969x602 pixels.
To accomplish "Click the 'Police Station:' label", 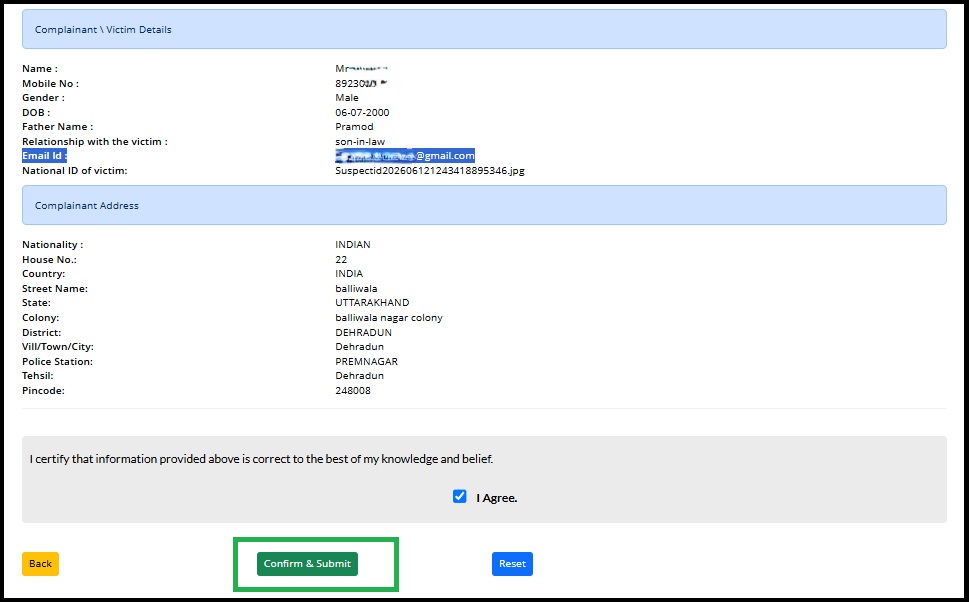I will click(57, 362).
